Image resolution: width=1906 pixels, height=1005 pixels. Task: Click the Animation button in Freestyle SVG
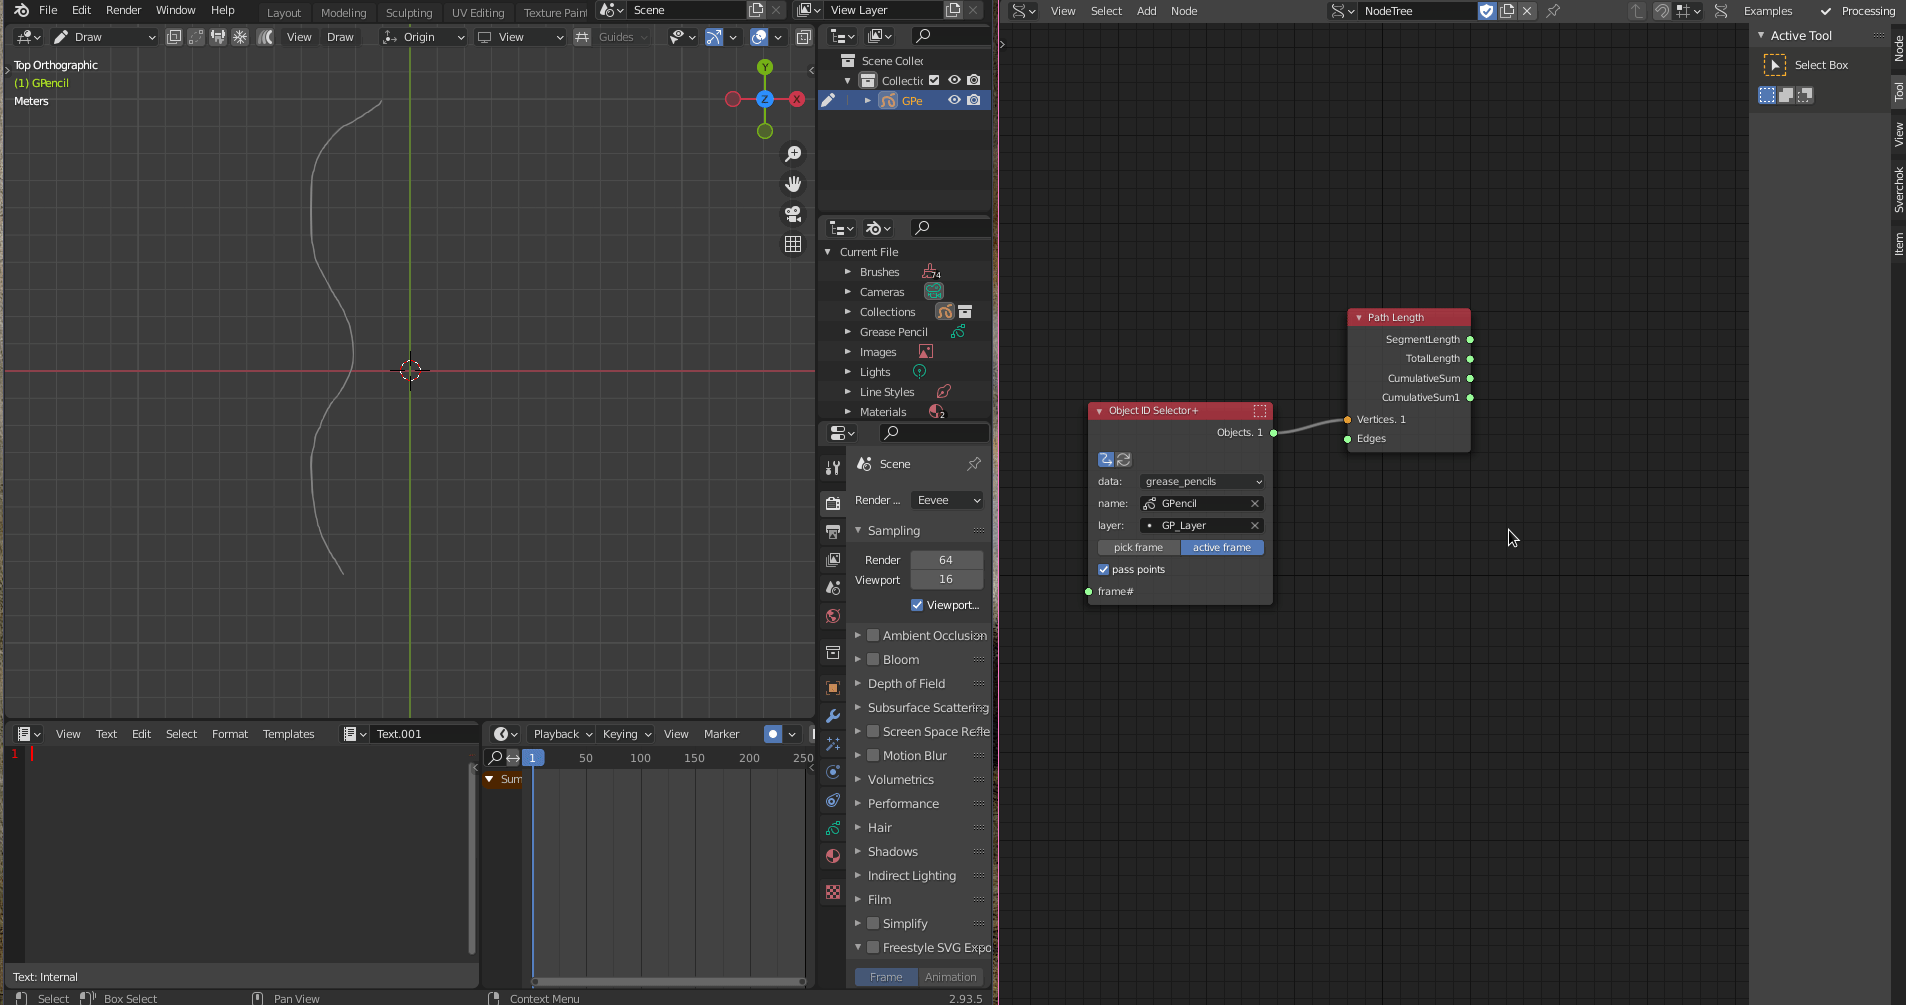pyautogui.click(x=951, y=977)
